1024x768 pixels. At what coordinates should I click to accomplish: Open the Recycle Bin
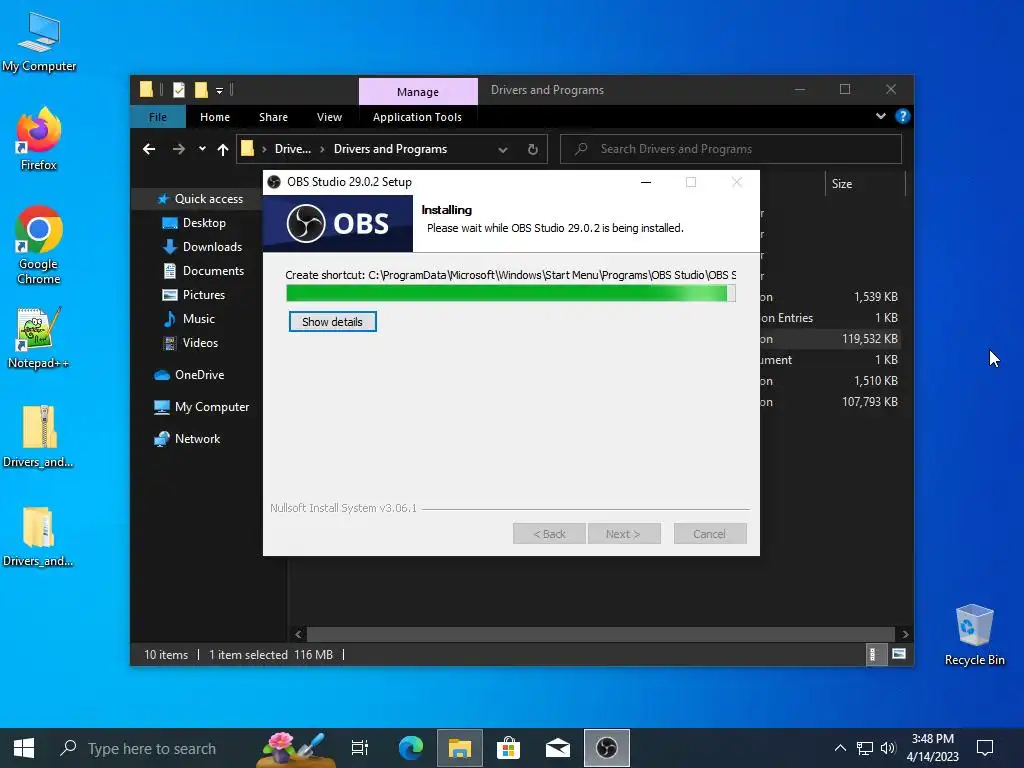point(974,635)
